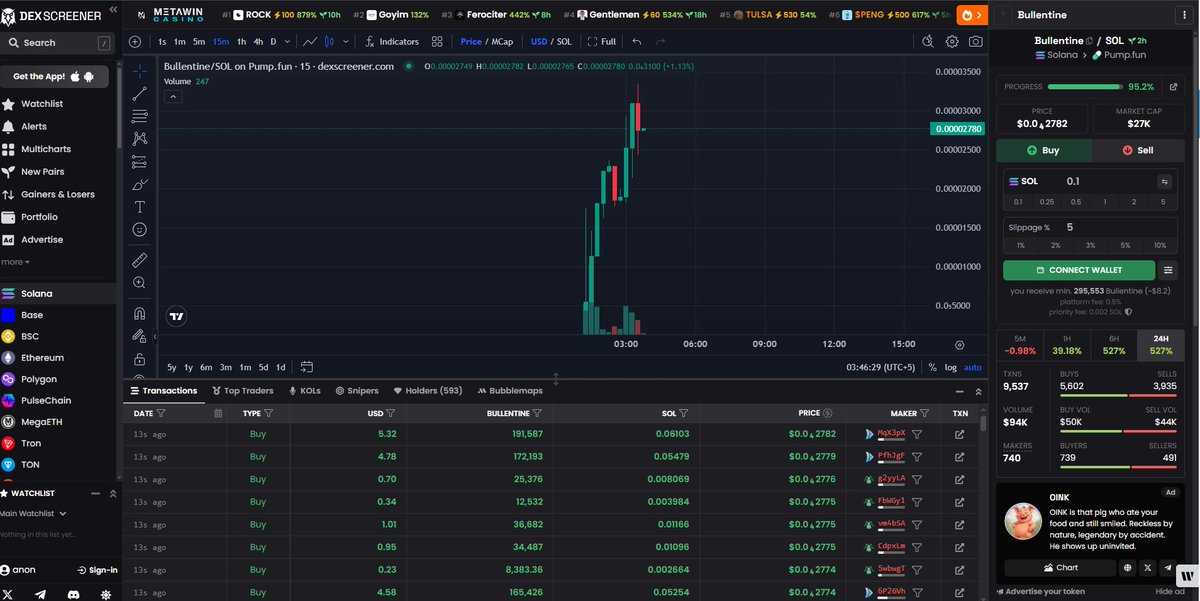Open the chart layout grid selector
The image size is (1200, 601).
437,42
